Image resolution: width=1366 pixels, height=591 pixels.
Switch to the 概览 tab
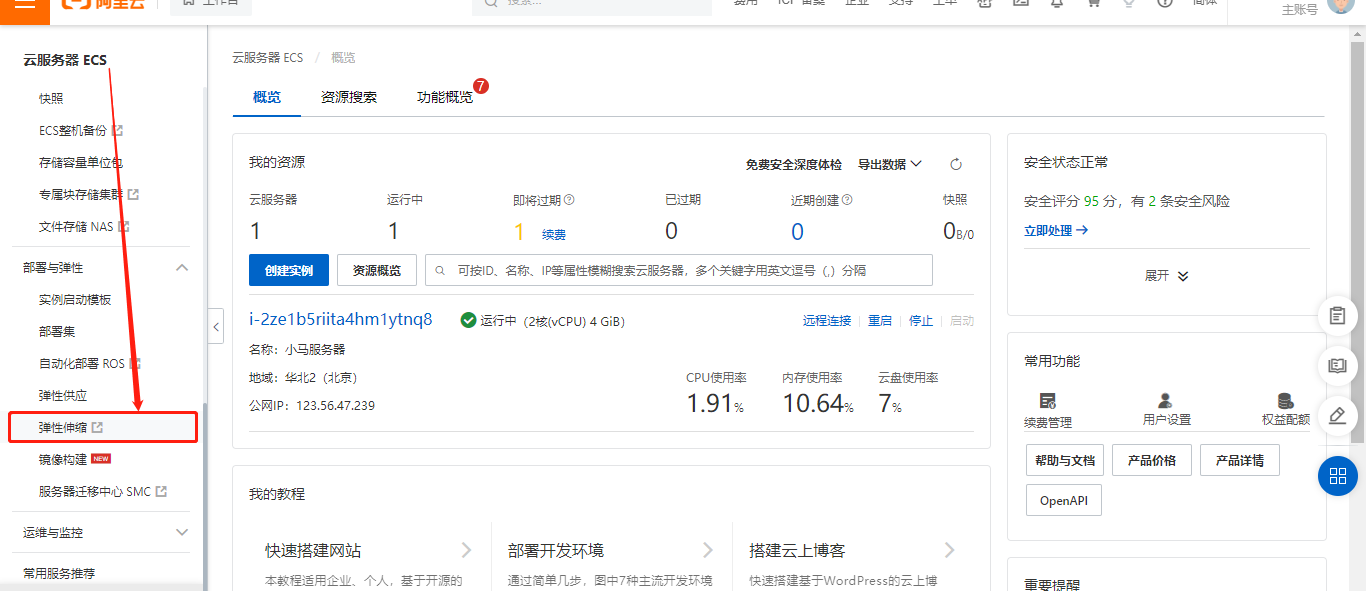coord(267,97)
